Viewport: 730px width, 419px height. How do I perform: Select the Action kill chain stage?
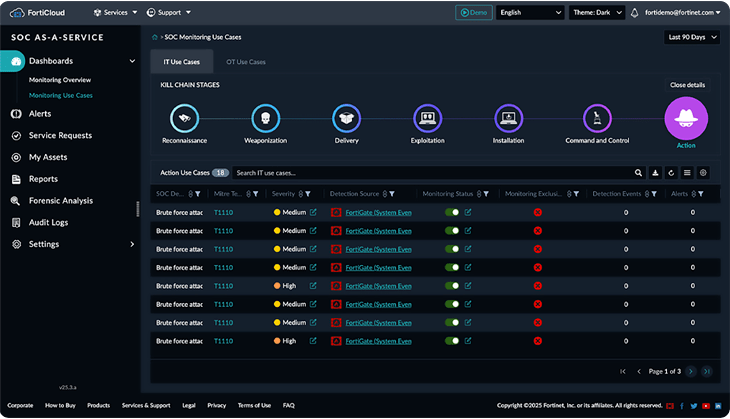pos(686,118)
